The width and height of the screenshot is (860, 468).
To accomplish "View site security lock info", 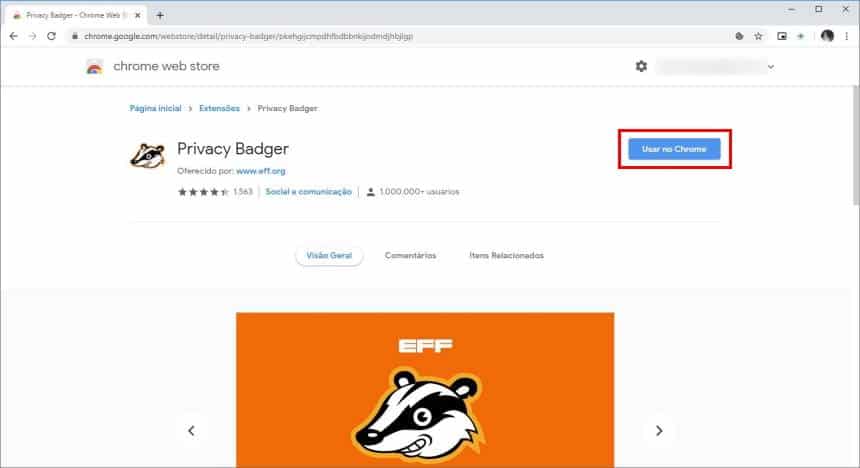I will [75, 36].
